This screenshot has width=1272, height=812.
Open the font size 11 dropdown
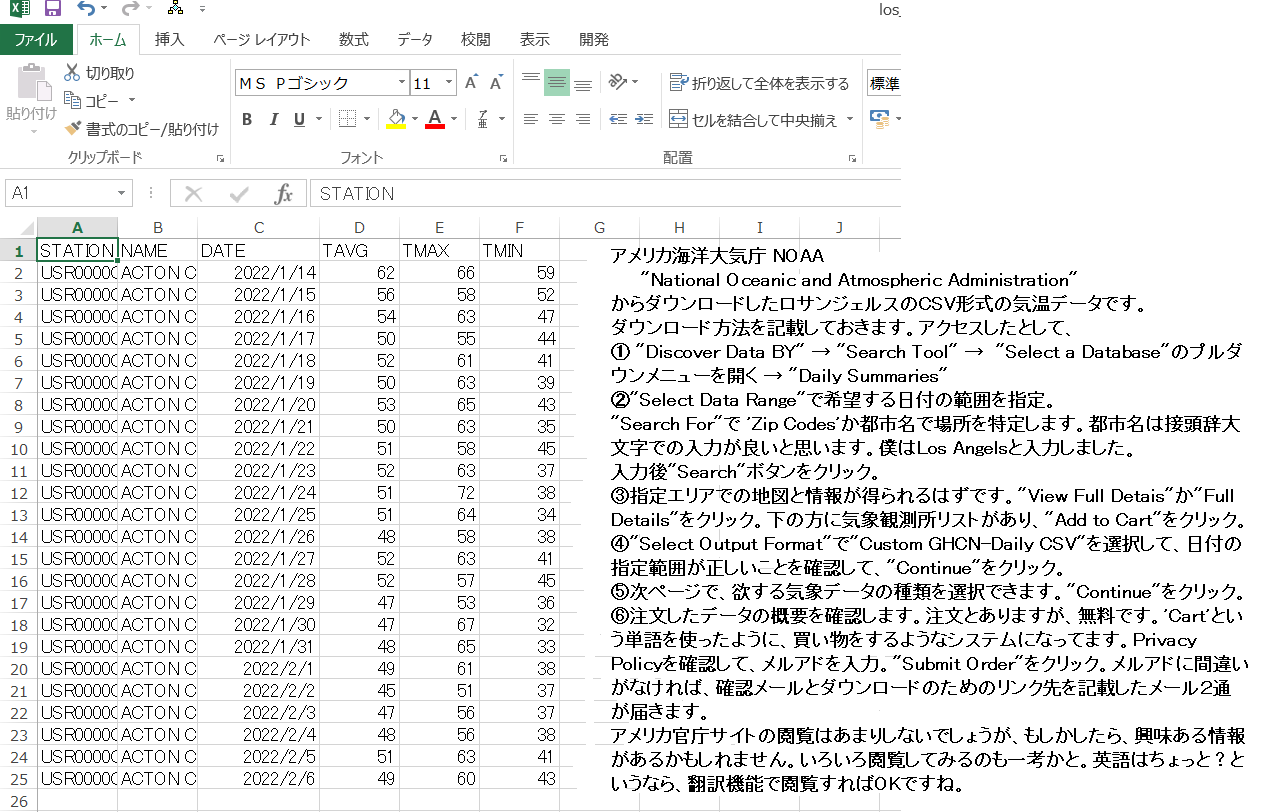450,83
